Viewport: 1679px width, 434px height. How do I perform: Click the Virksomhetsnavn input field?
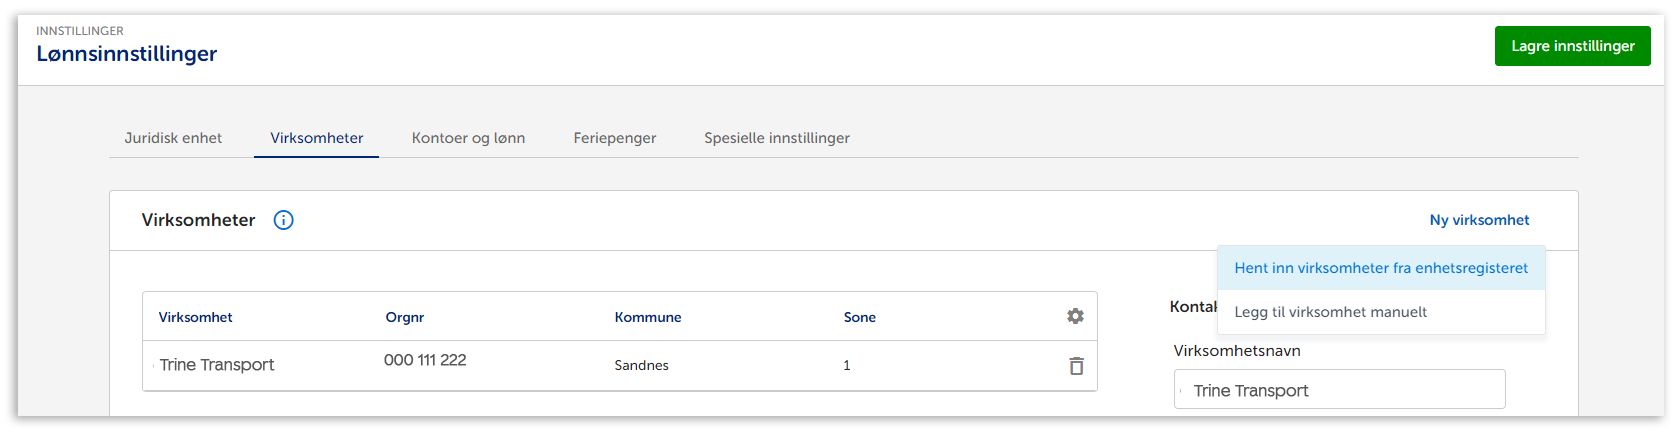[x=1339, y=390]
